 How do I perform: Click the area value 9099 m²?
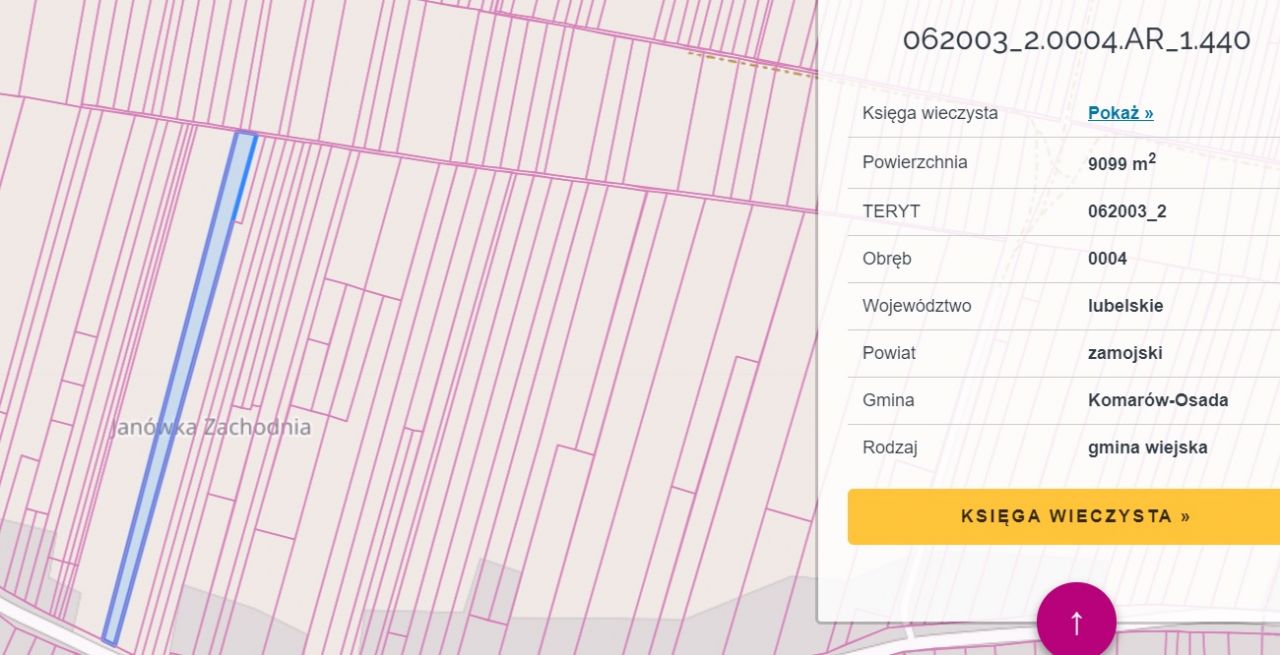1121,163
